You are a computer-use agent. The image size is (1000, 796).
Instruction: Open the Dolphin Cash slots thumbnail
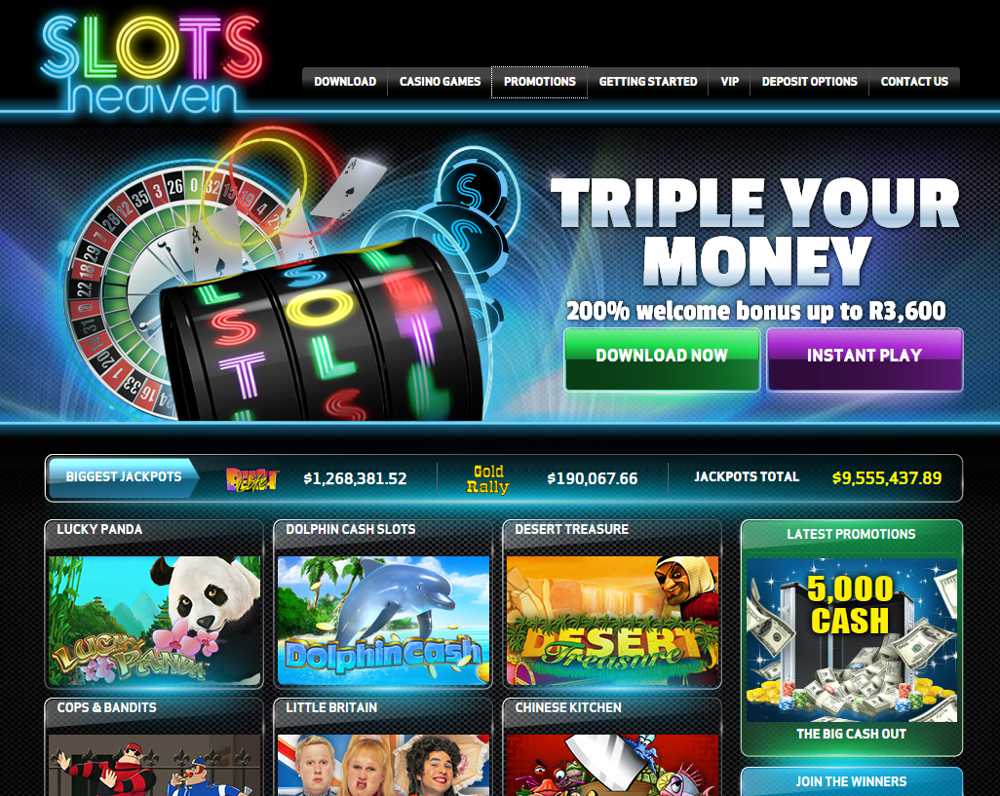383,621
